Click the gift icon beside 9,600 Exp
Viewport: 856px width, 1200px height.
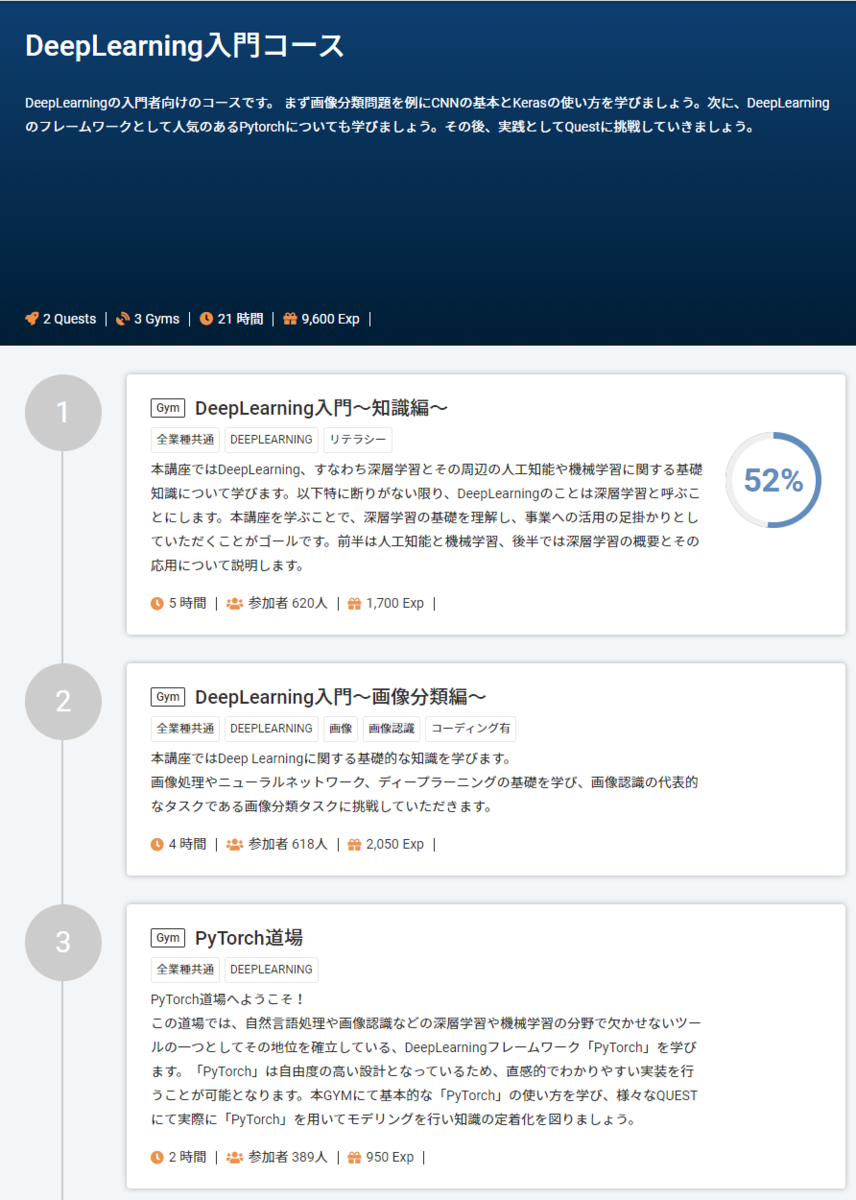pos(290,318)
